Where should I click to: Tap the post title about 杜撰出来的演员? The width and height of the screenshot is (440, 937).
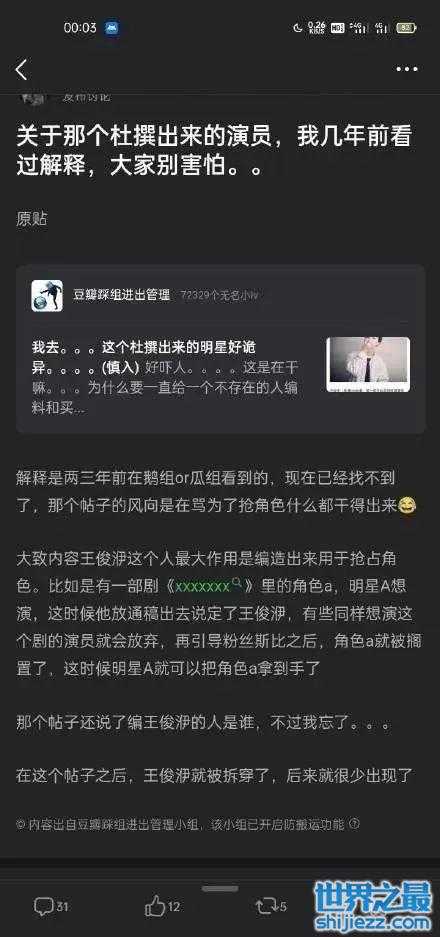point(214,152)
